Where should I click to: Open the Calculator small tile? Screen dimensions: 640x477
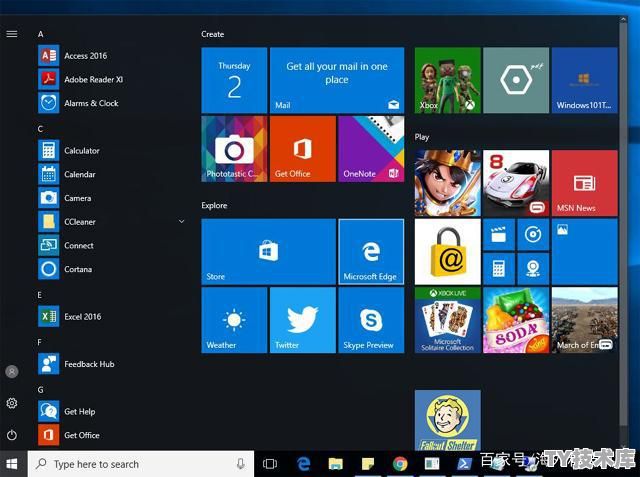499,269
